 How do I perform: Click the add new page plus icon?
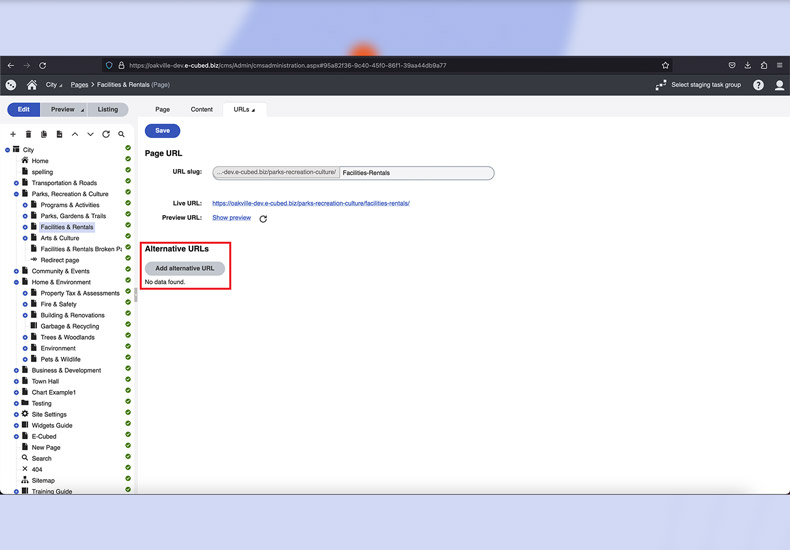pos(13,134)
